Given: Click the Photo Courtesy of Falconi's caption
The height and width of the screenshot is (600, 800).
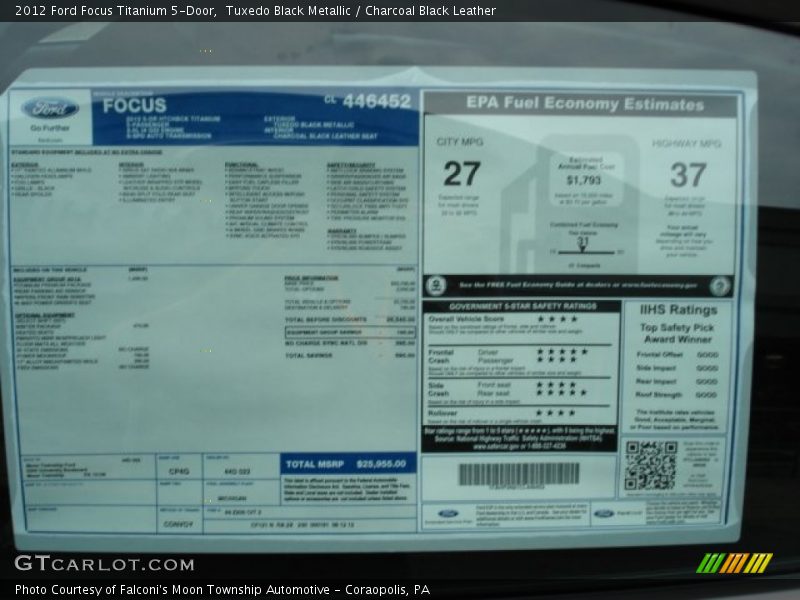Looking at the screenshot, I should (x=222, y=590).
